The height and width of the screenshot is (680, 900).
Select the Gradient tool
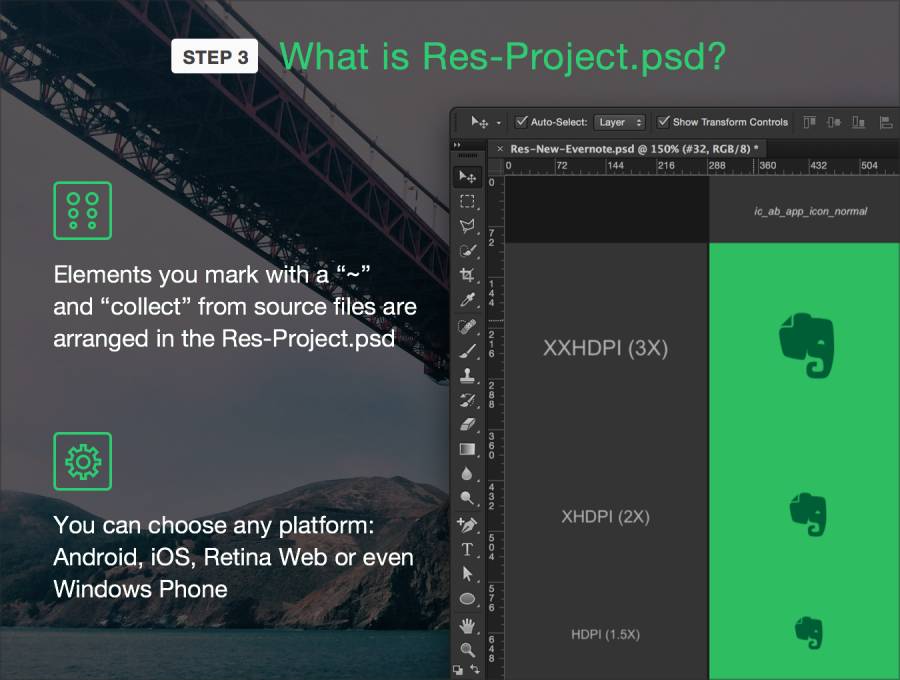pyautogui.click(x=467, y=449)
